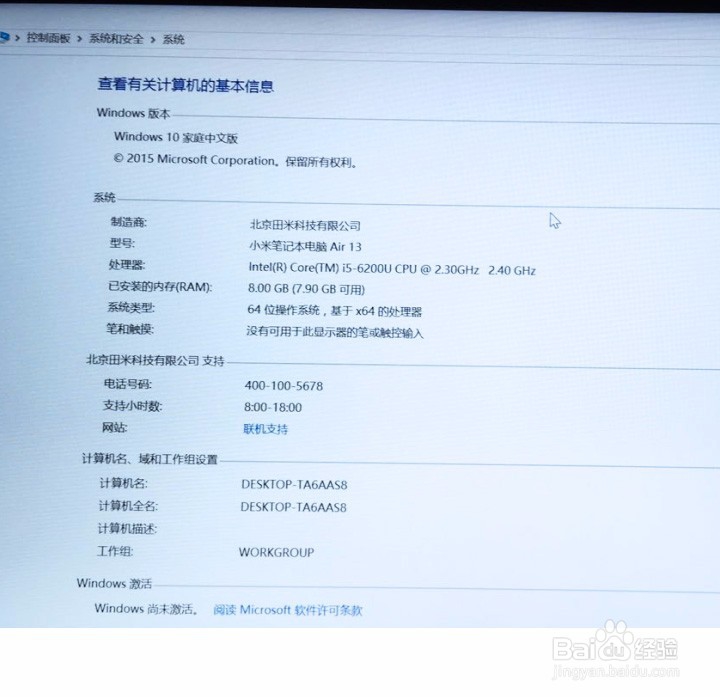Click the heading 查看有关计算机的基本信息
The width and height of the screenshot is (720, 697).
(x=186, y=85)
